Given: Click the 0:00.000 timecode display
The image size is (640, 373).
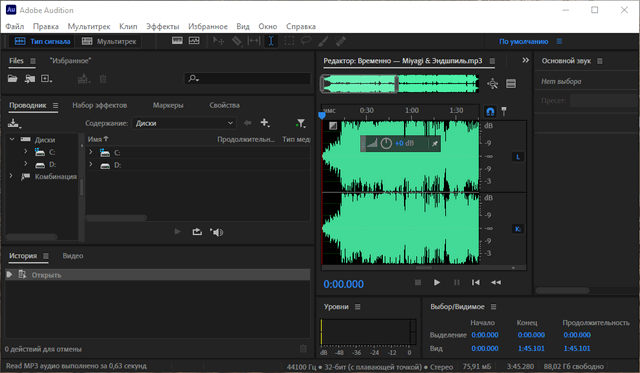Looking at the screenshot, I should tap(343, 284).
